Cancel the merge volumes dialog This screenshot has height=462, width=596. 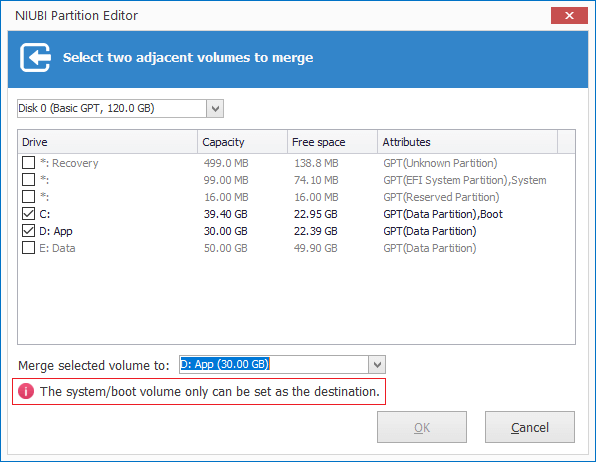pyautogui.click(x=530, y=427)
